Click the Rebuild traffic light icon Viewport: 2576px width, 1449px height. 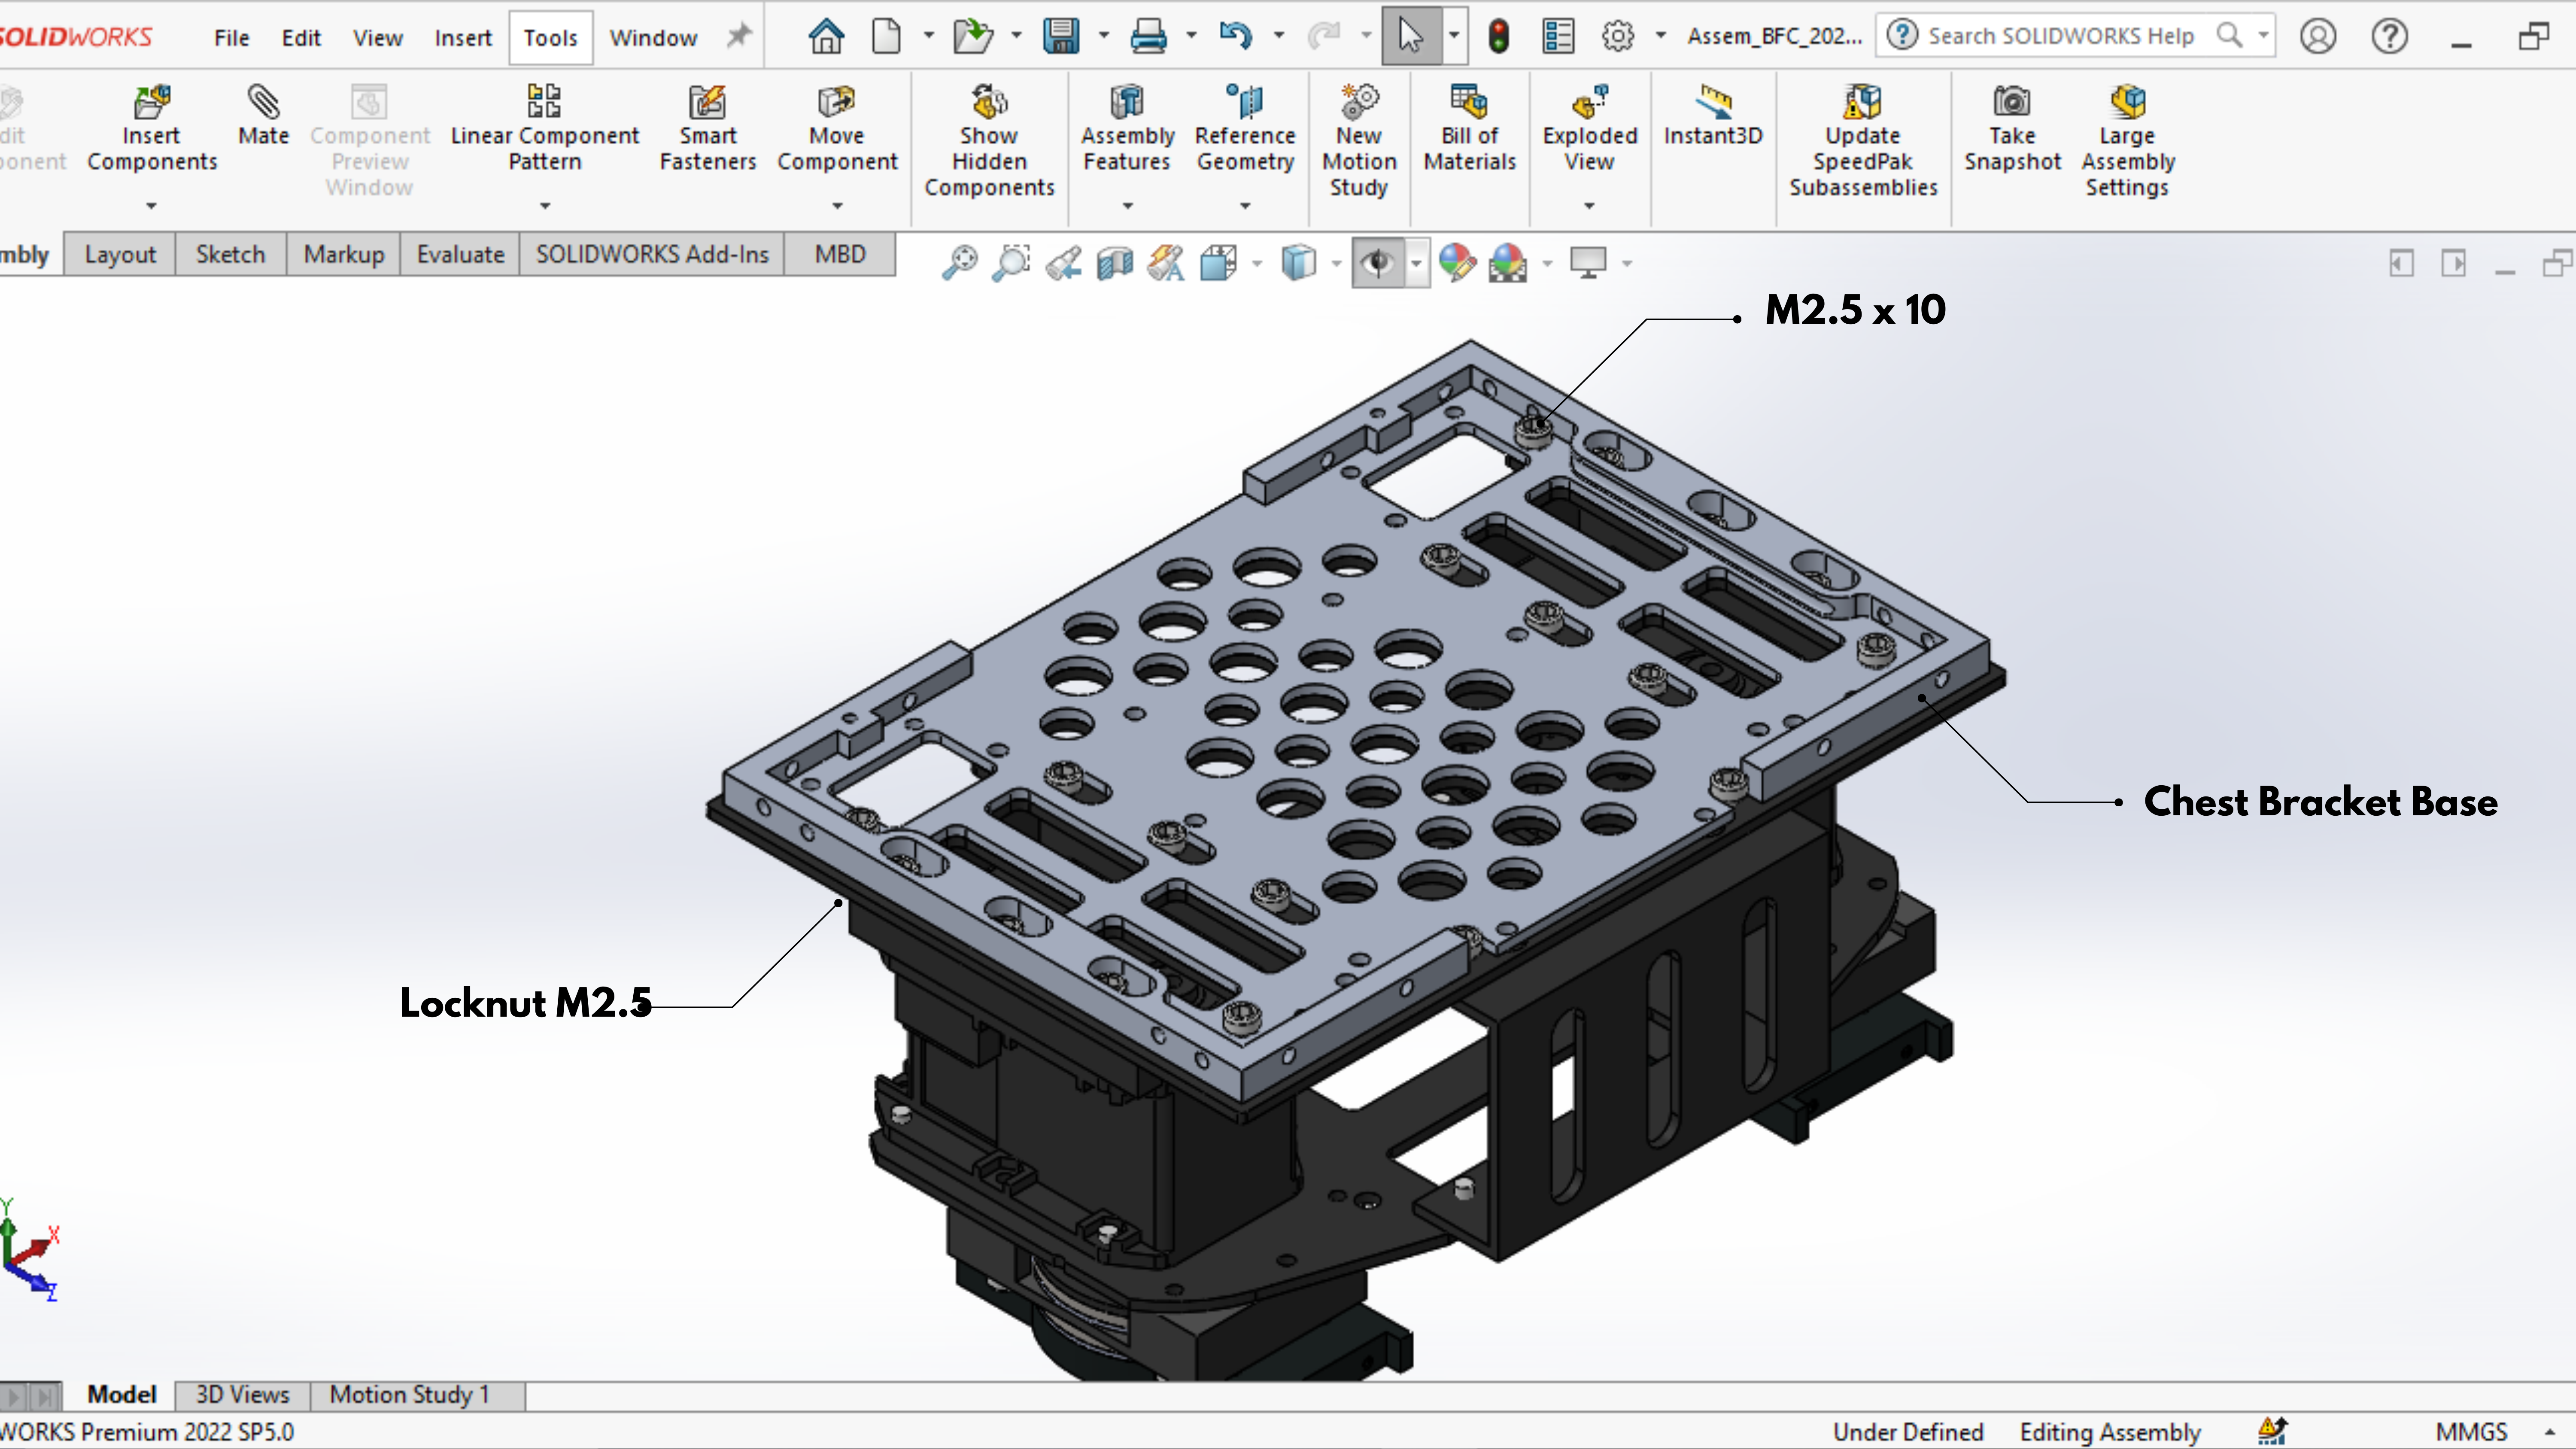click(x=1498, y=37)
